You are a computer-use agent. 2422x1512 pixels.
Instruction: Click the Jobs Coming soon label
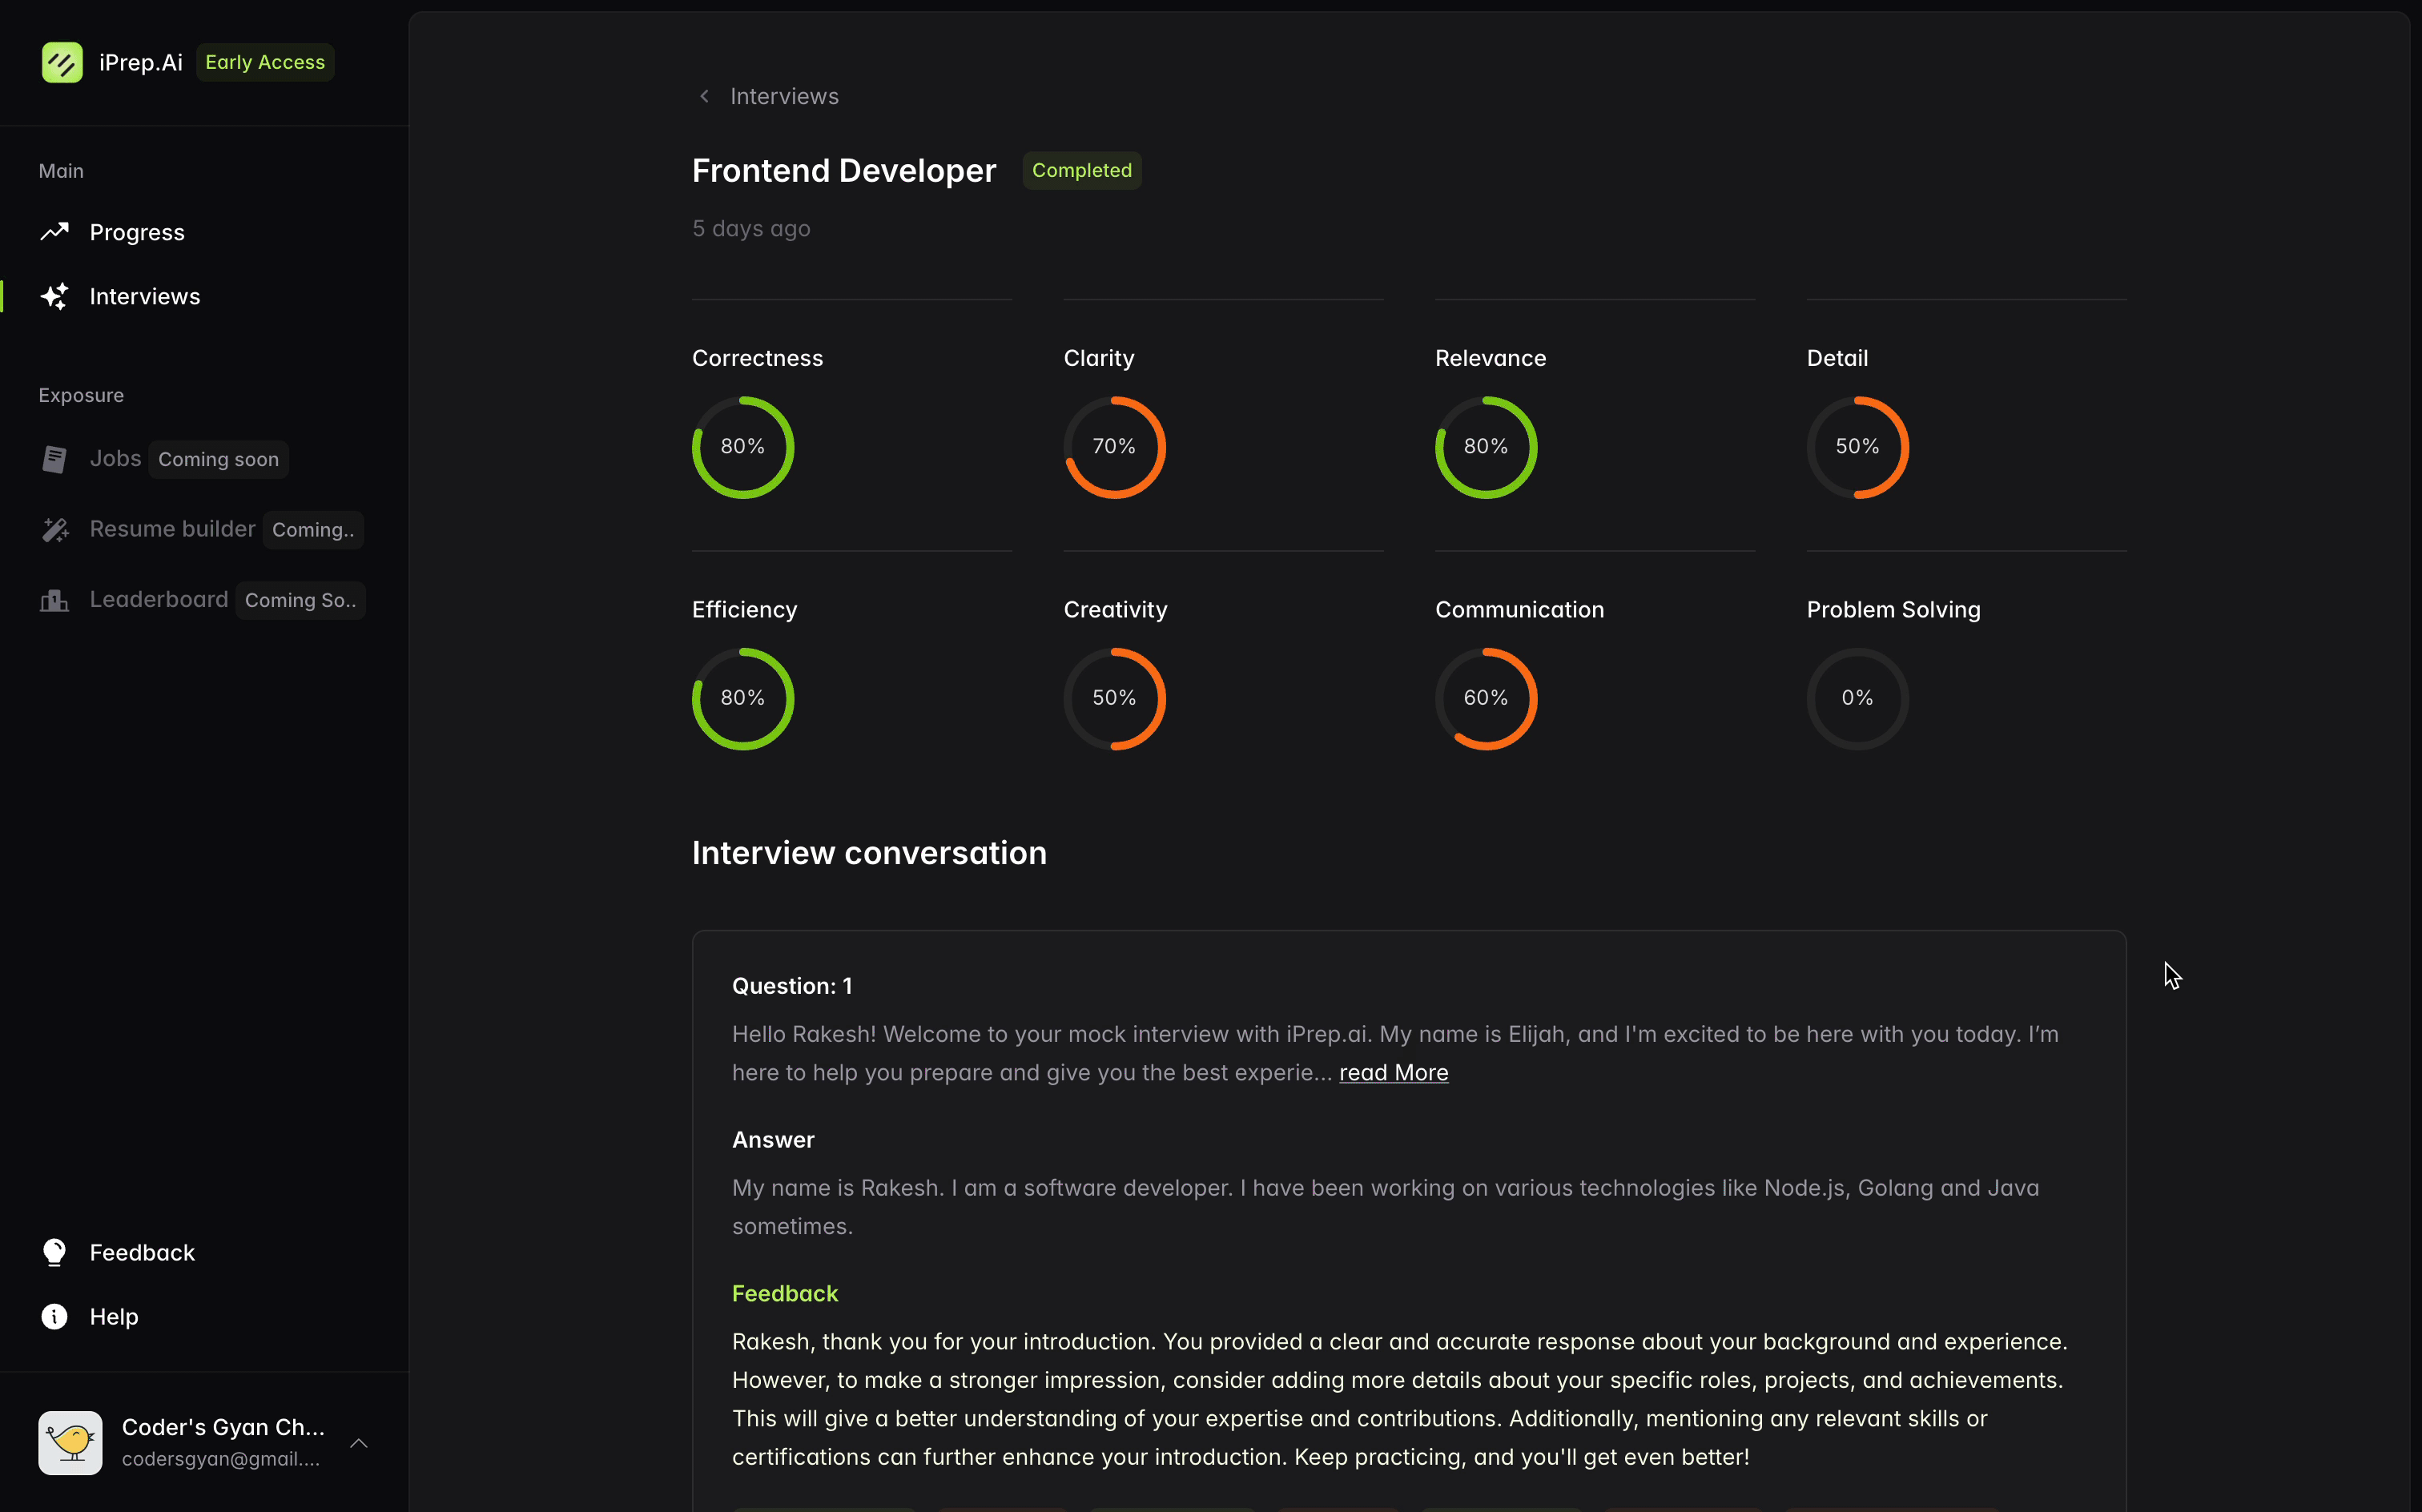coord(218,459)
